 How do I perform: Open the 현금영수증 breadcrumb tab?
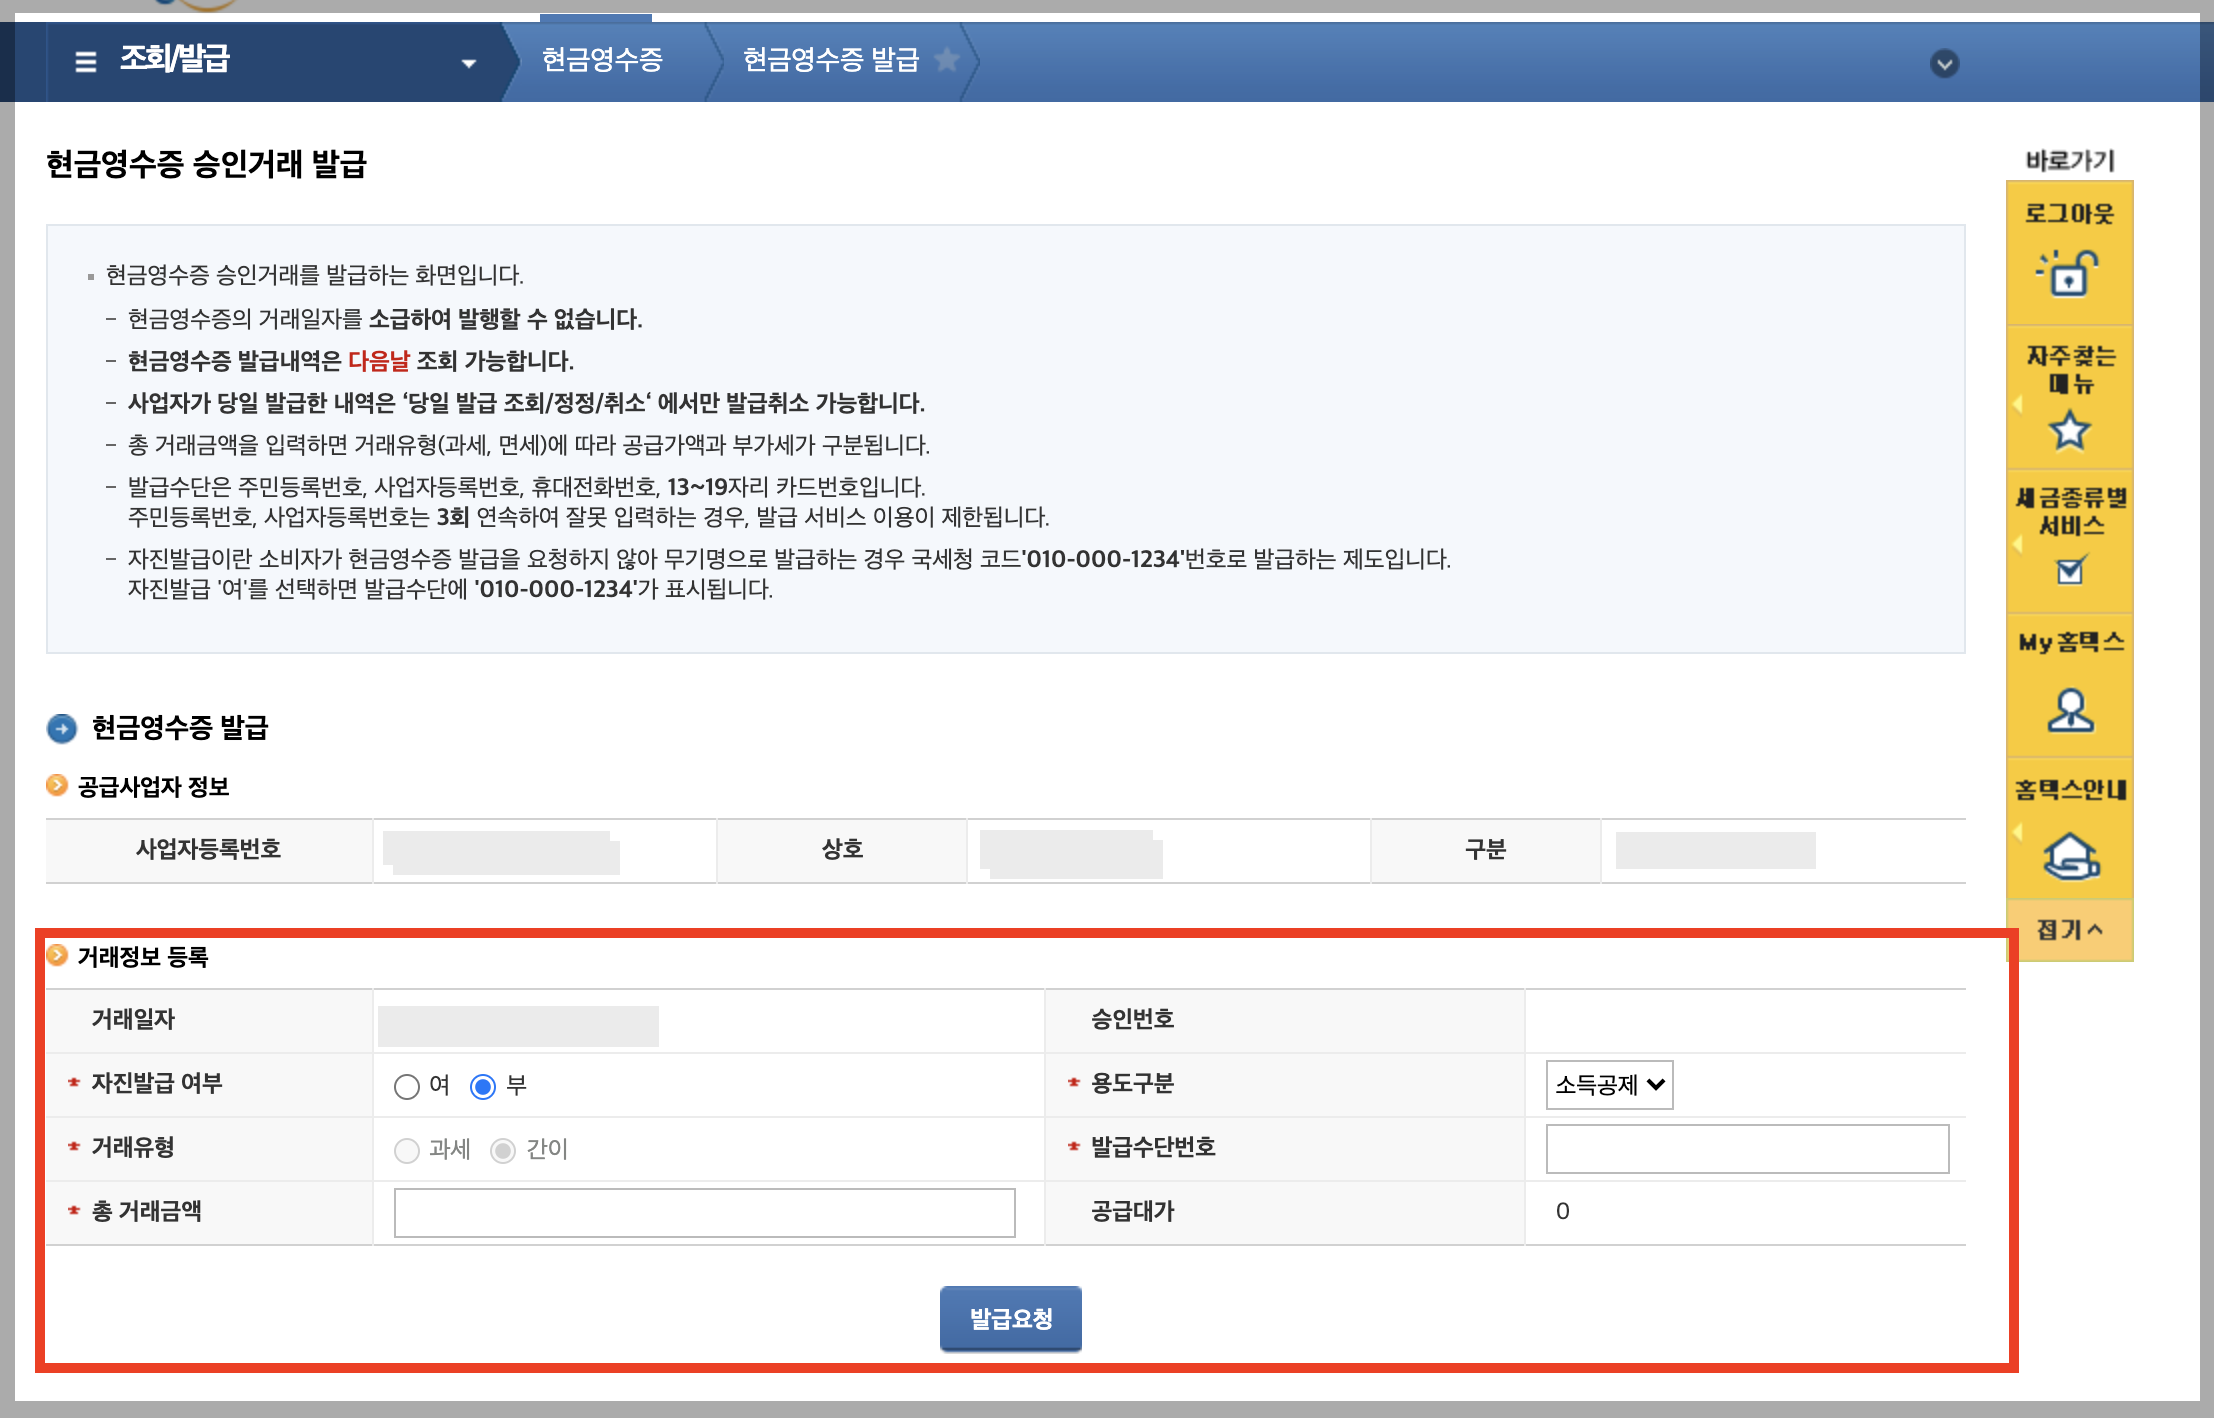[602, 60]
